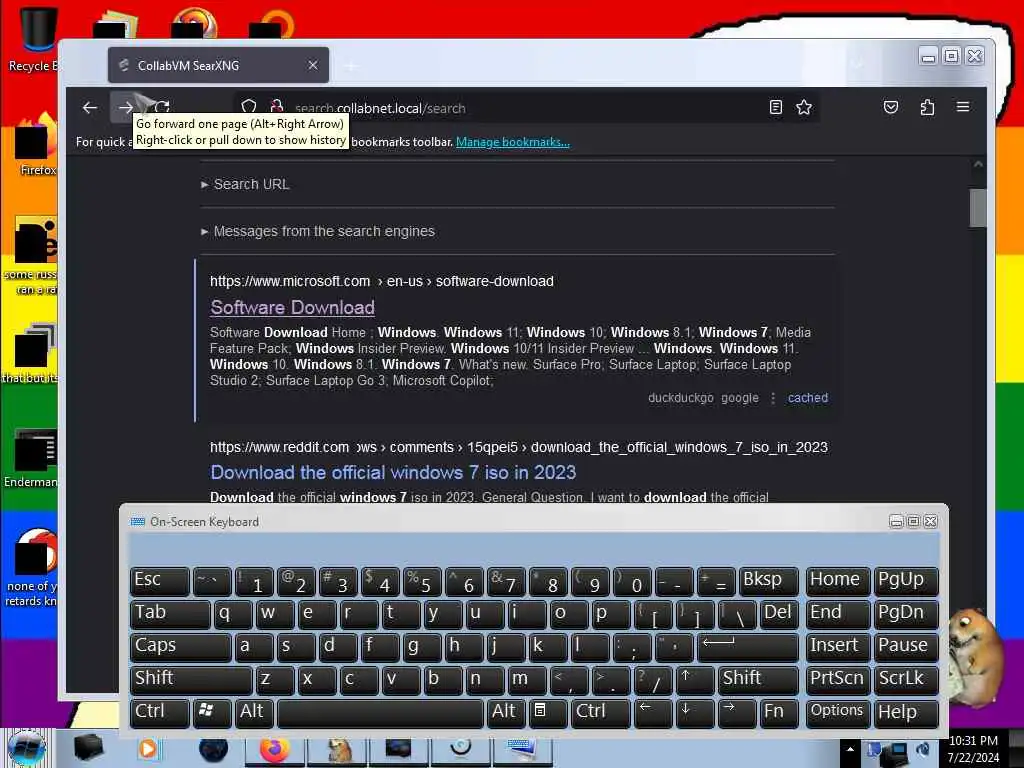Toggle the left Alt key
The width and height of the screenshot is (1024, 768).
253,712
